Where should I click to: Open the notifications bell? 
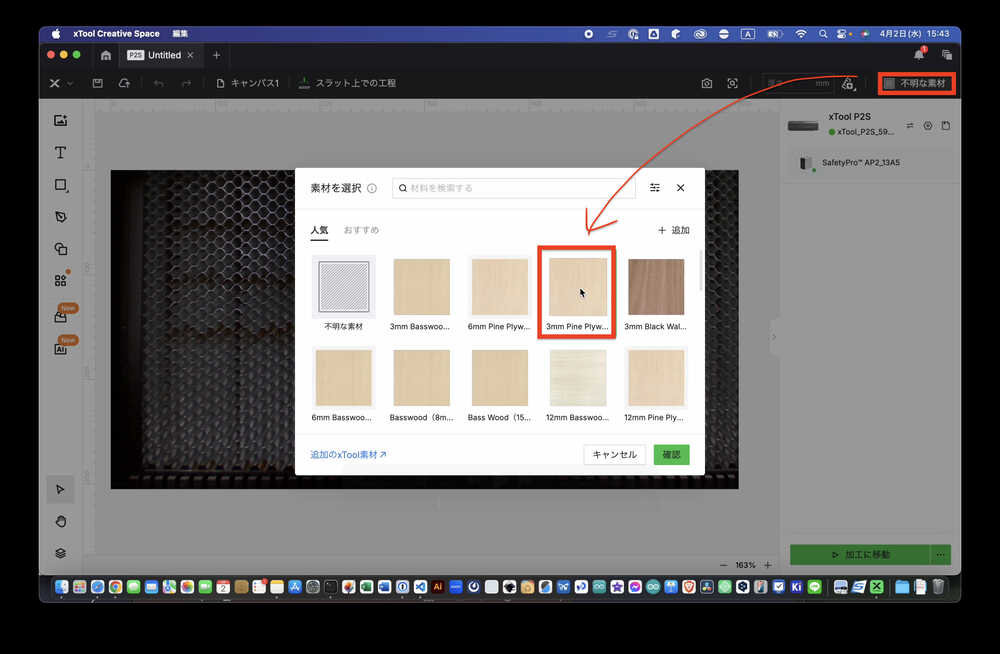pos(918,55)
